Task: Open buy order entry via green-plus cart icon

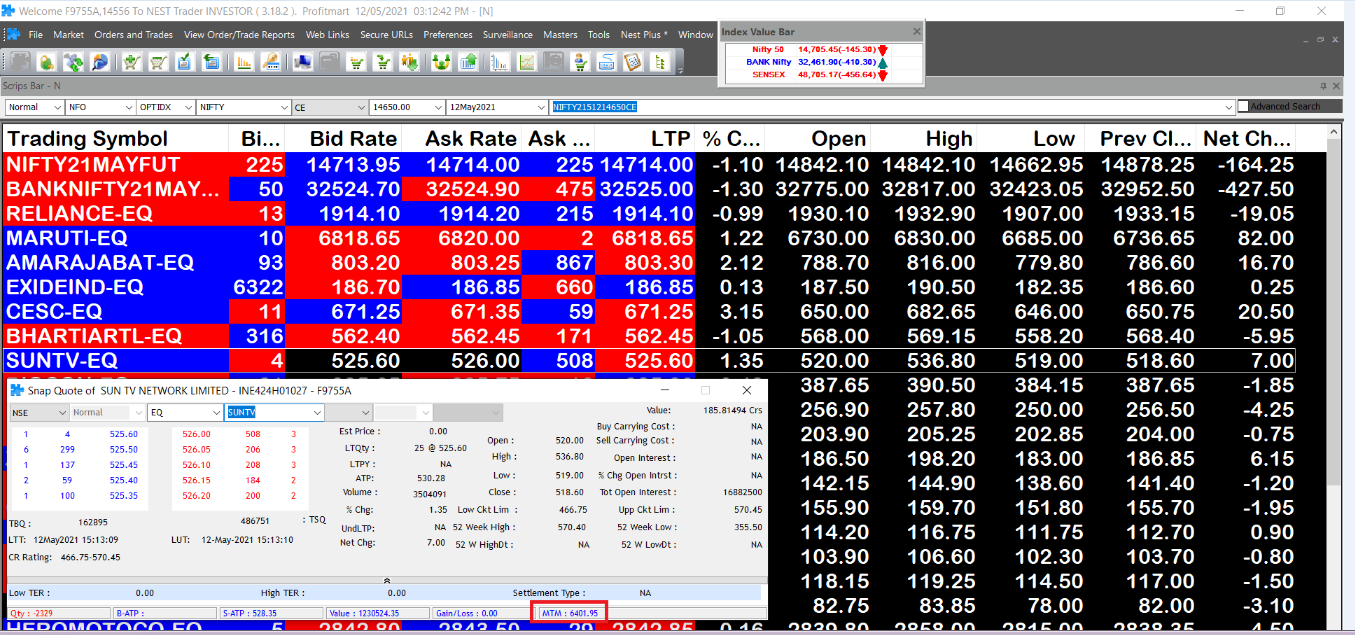Action: click(x=131, y=62)
